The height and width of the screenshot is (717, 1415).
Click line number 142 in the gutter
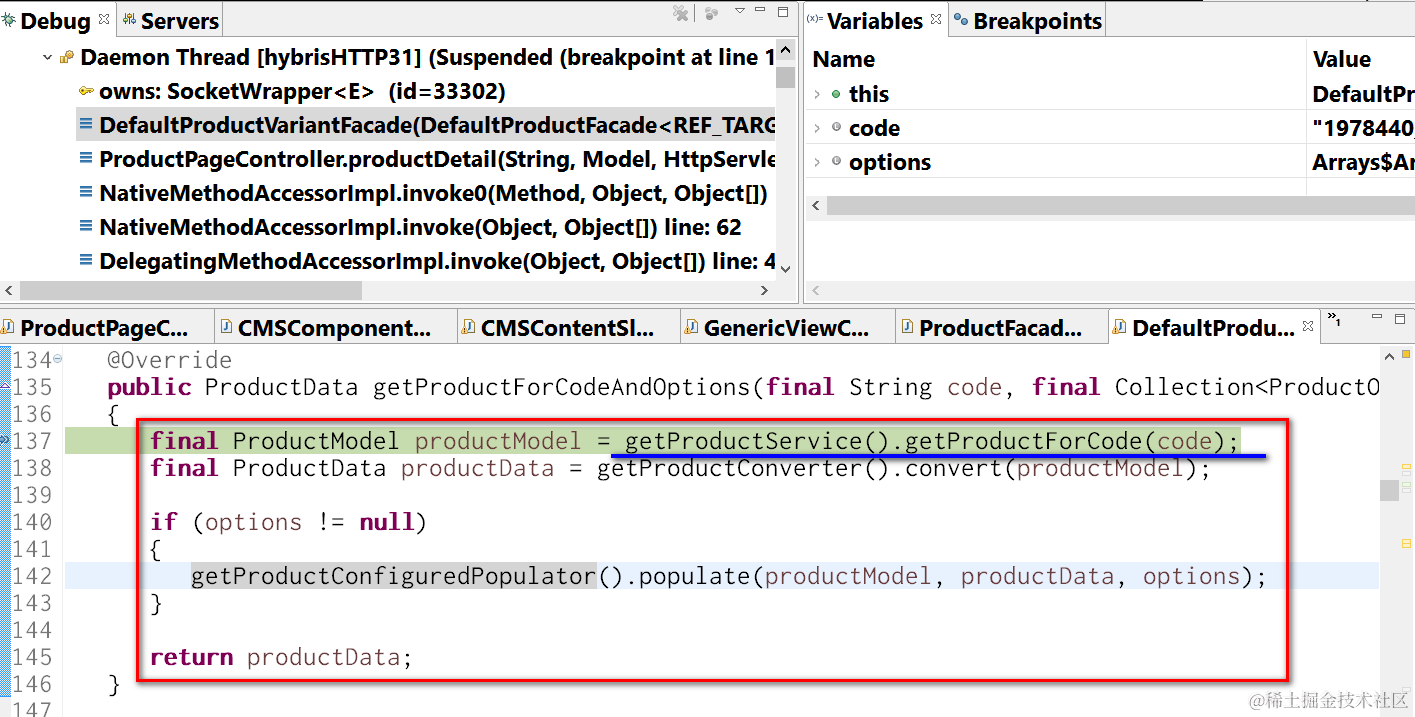[x=33, y=576]
